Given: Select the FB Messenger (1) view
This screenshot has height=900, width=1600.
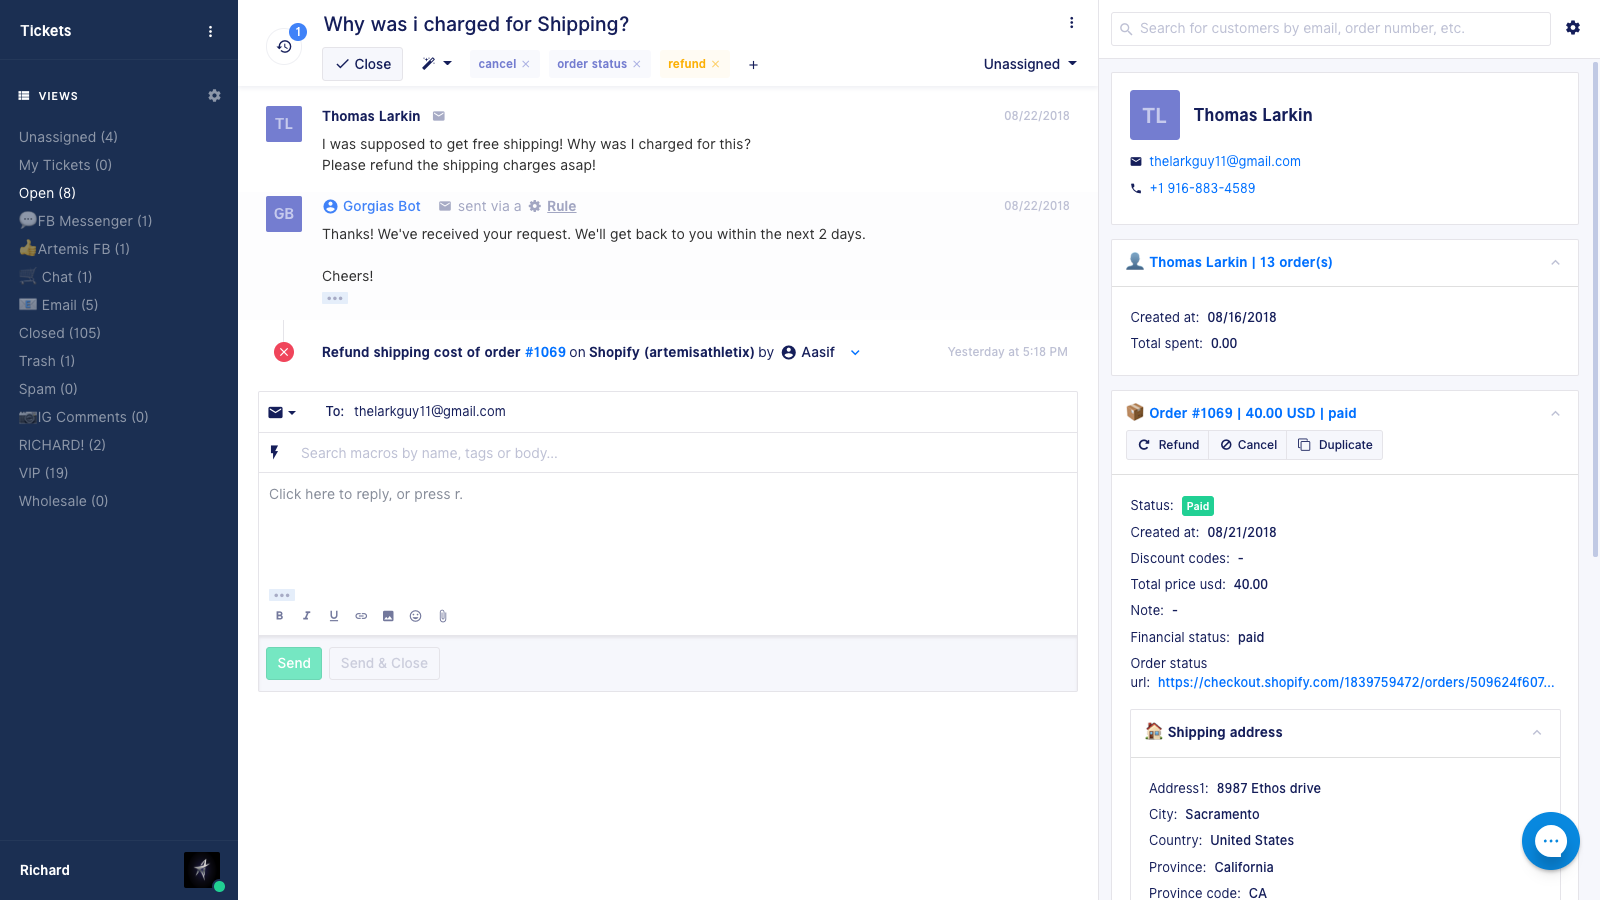Looking at the screenshot, I should point(86,221).
